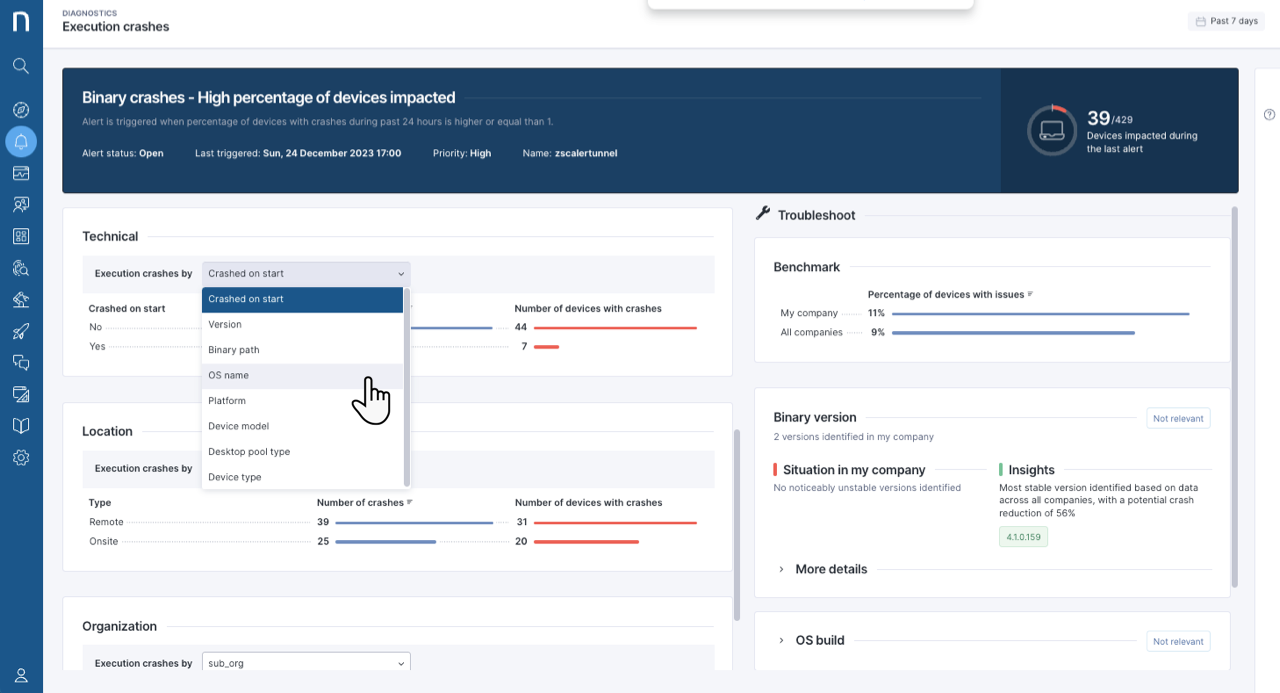
Task: Click zscalertunnel name in alert banner
Action: tap(586, 153)
